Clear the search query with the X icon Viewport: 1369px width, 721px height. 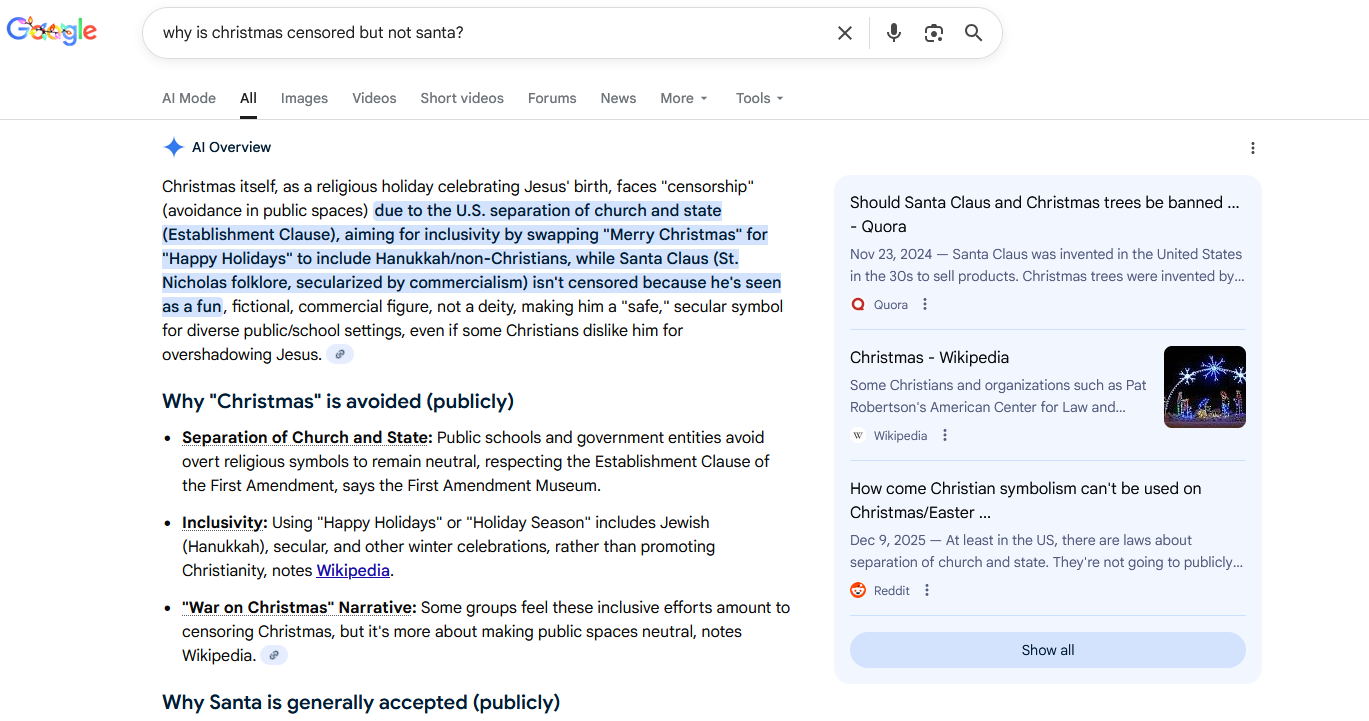point(845,33)
